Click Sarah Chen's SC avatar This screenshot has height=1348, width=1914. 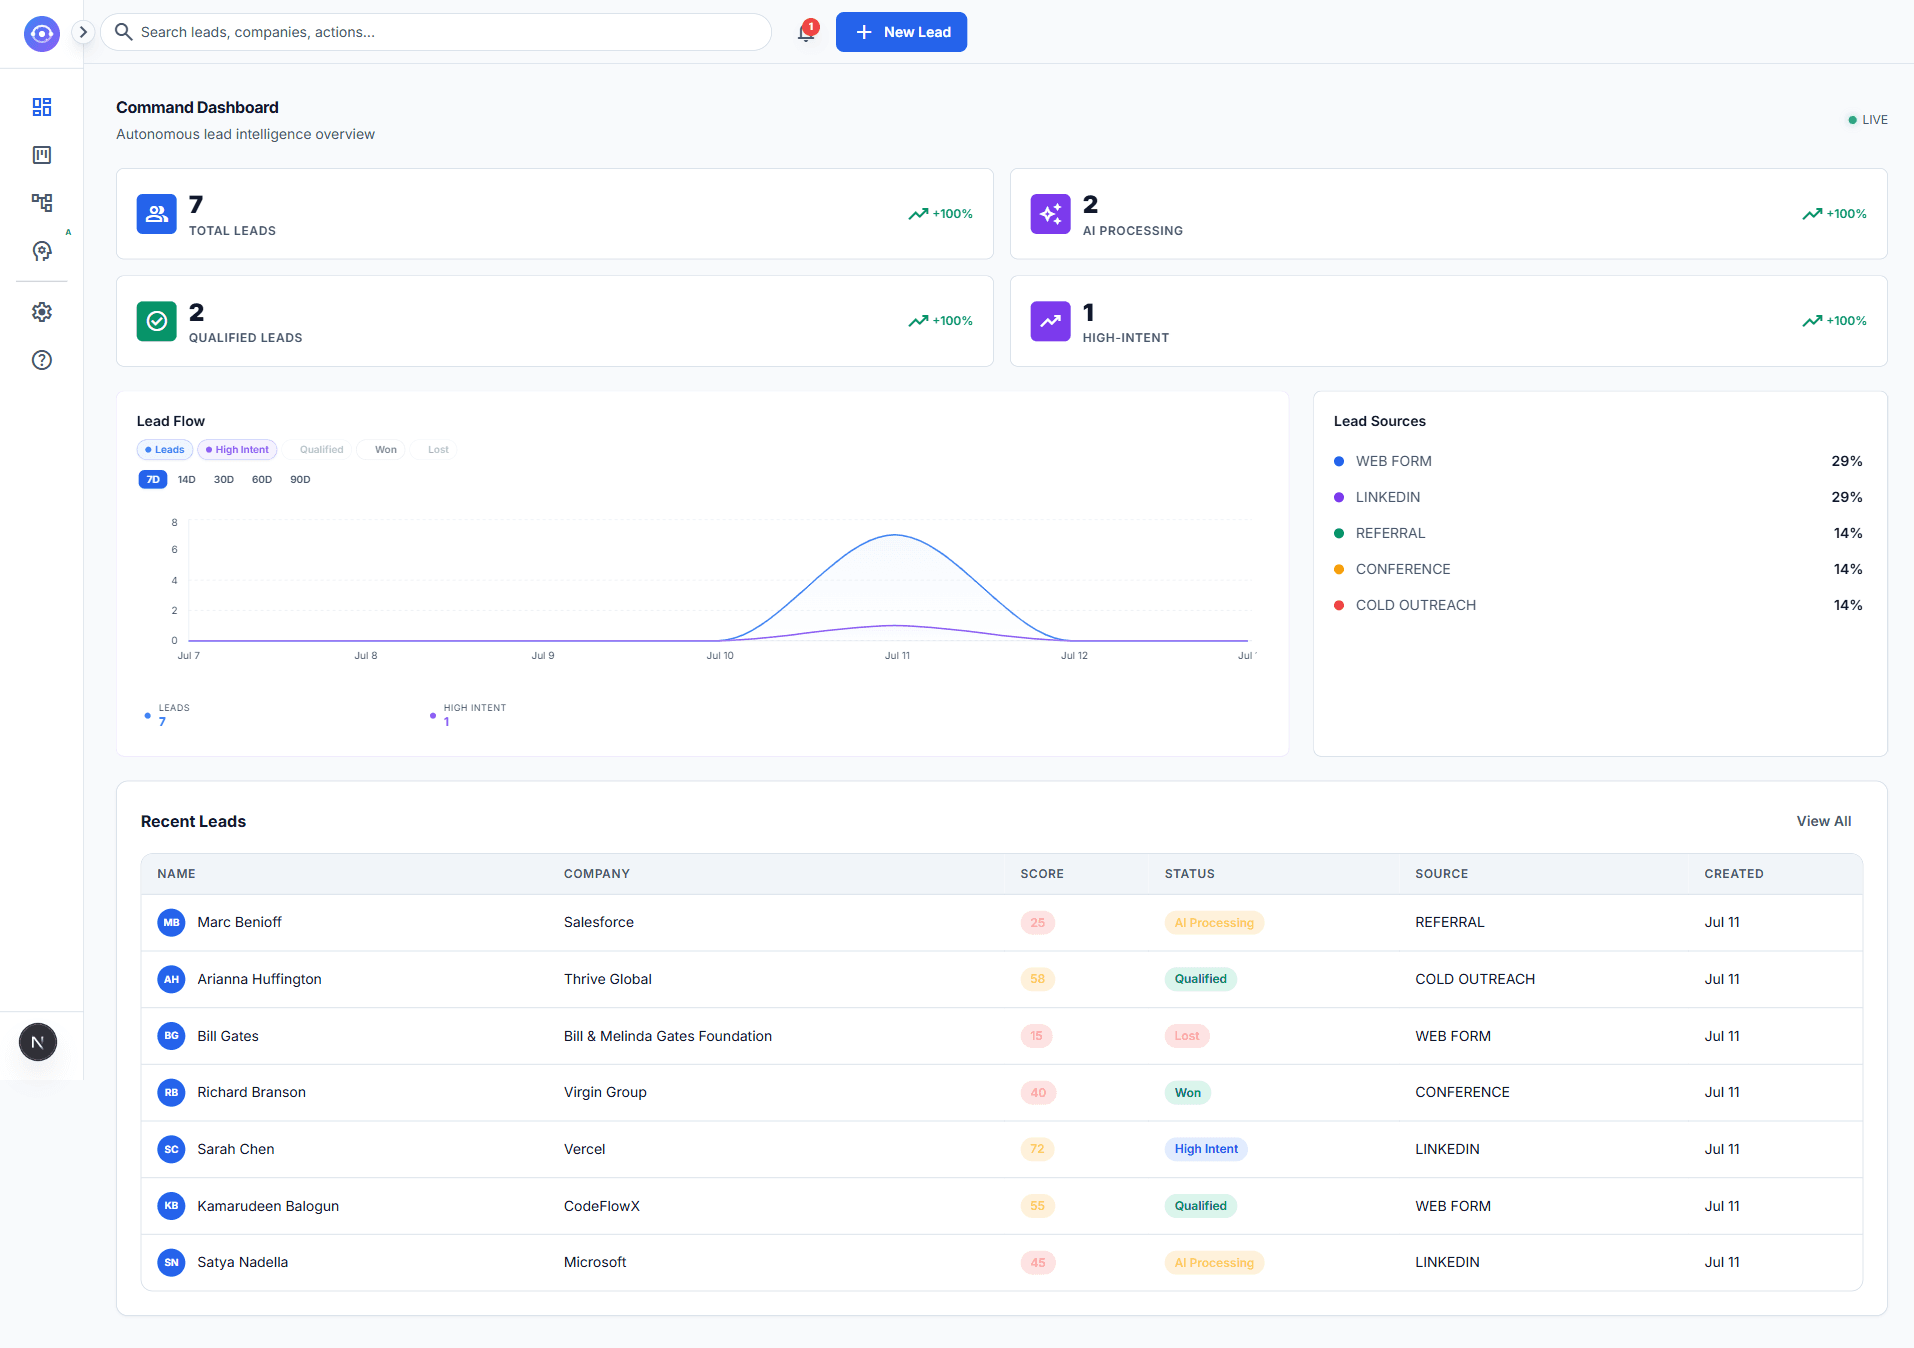[172, 1149]
